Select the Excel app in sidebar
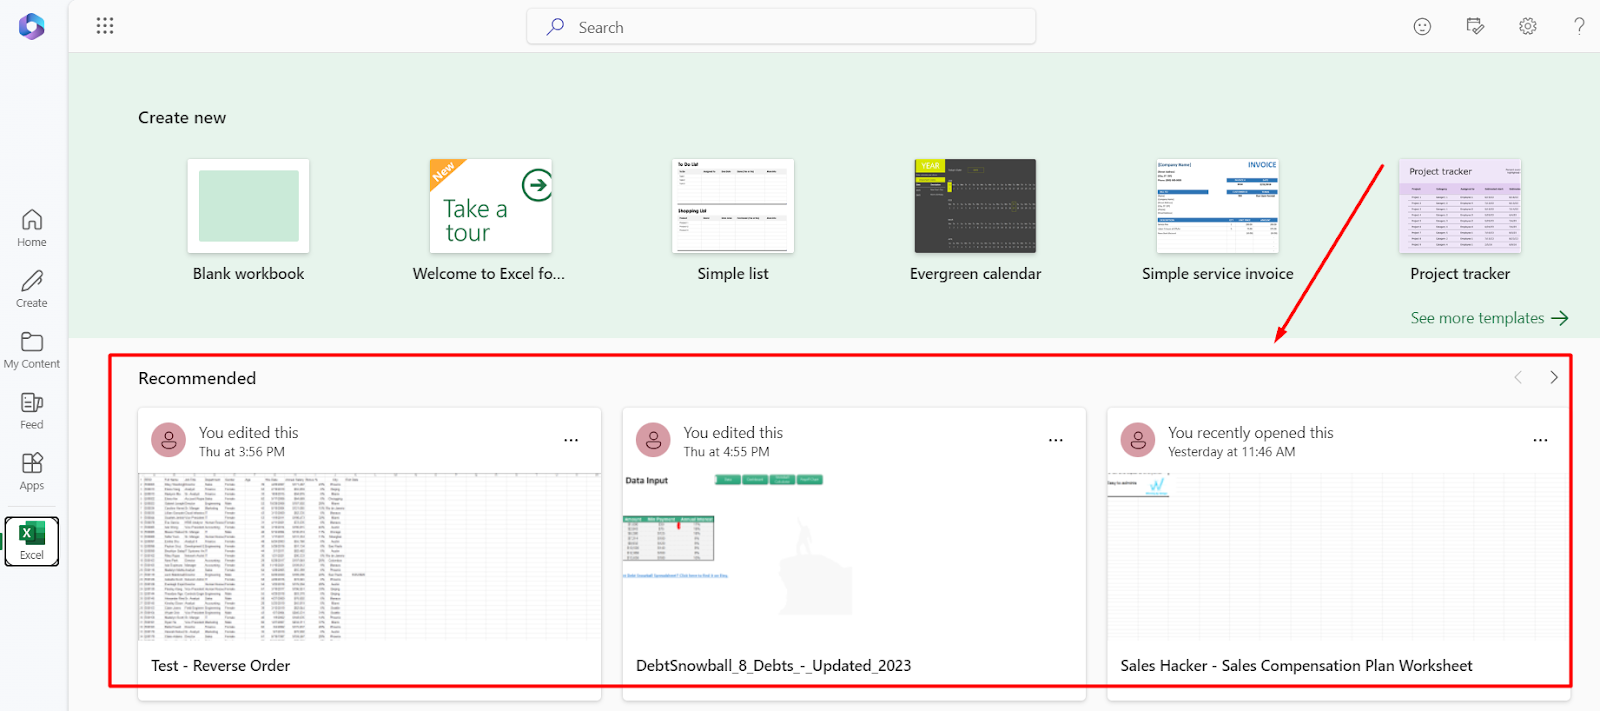This screenshot has height=711, width=1600. 32,541
